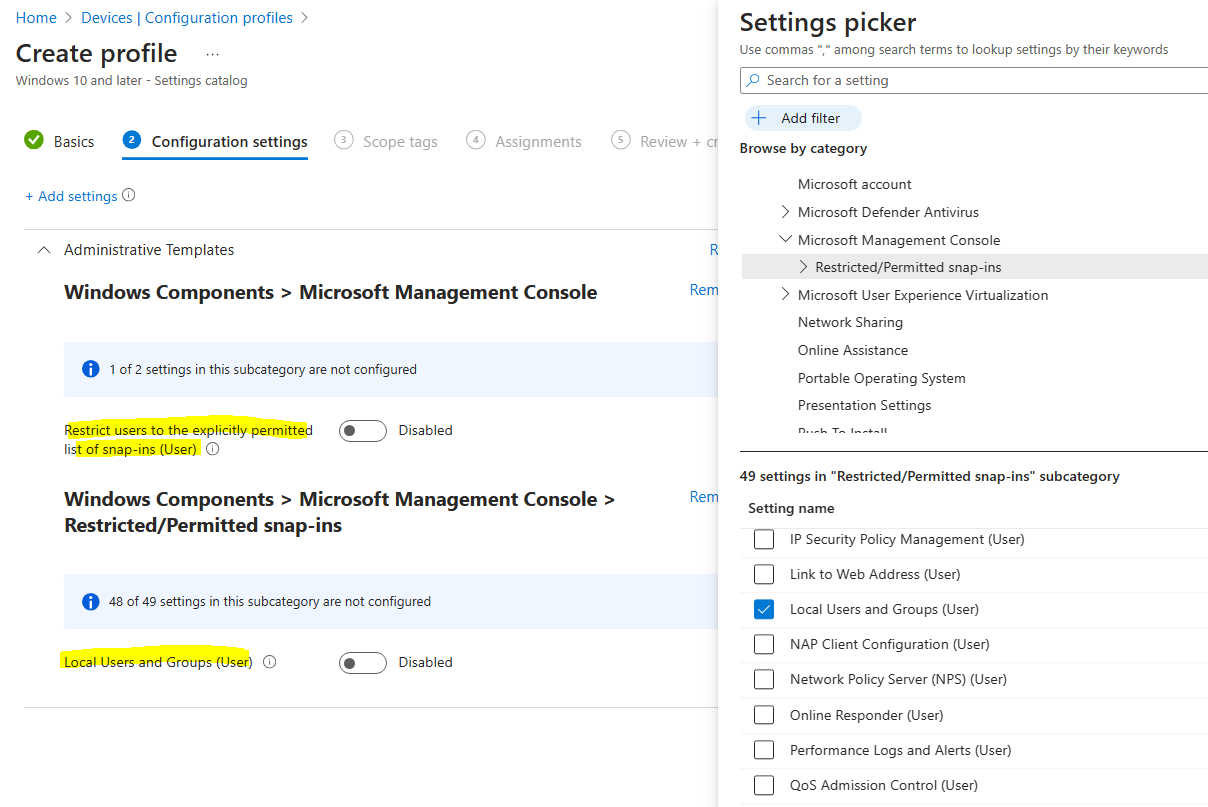
Task: Collapse Microsoft Management Console category
Action: [784, 240]
